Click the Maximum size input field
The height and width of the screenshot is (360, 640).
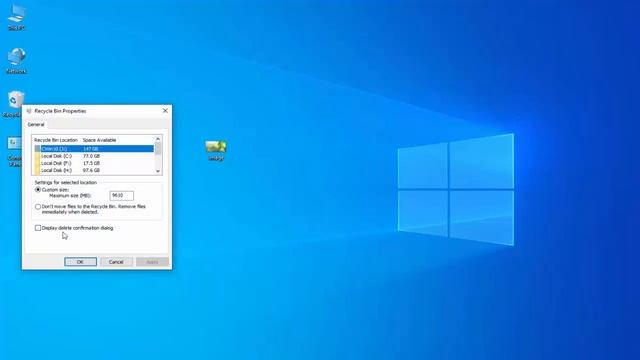pos(121,196)
